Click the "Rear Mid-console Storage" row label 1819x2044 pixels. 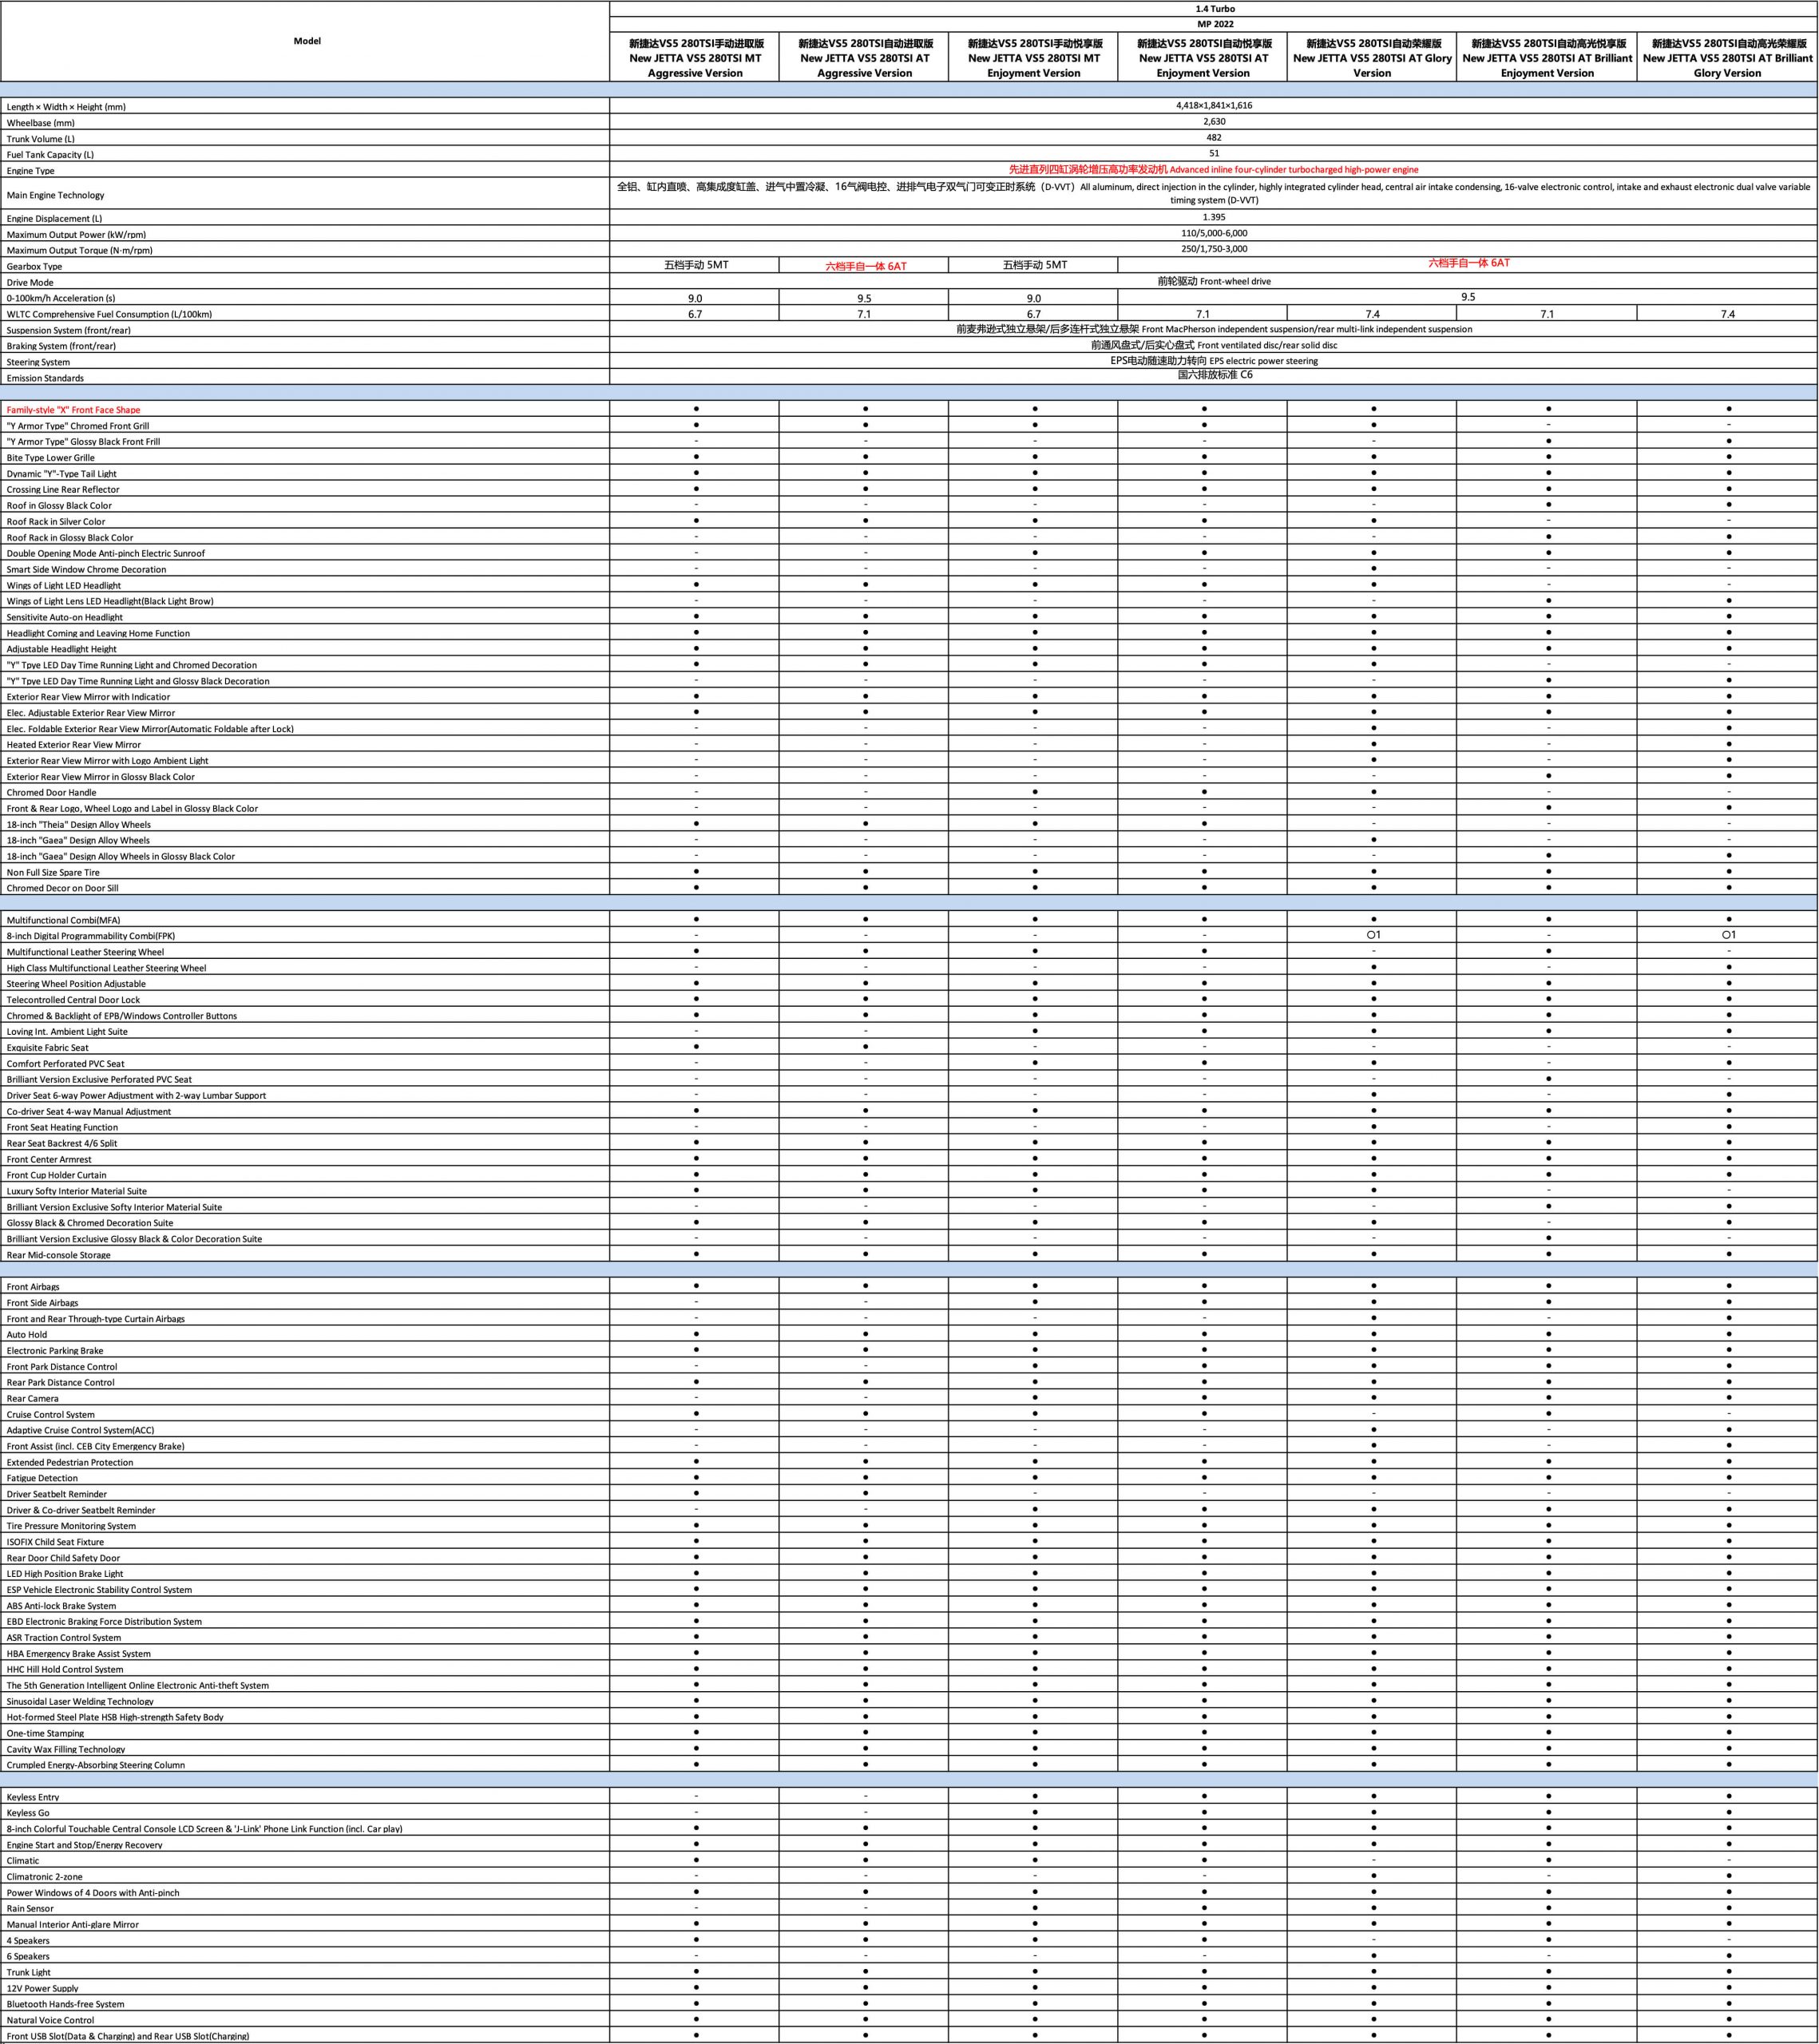58,1255
